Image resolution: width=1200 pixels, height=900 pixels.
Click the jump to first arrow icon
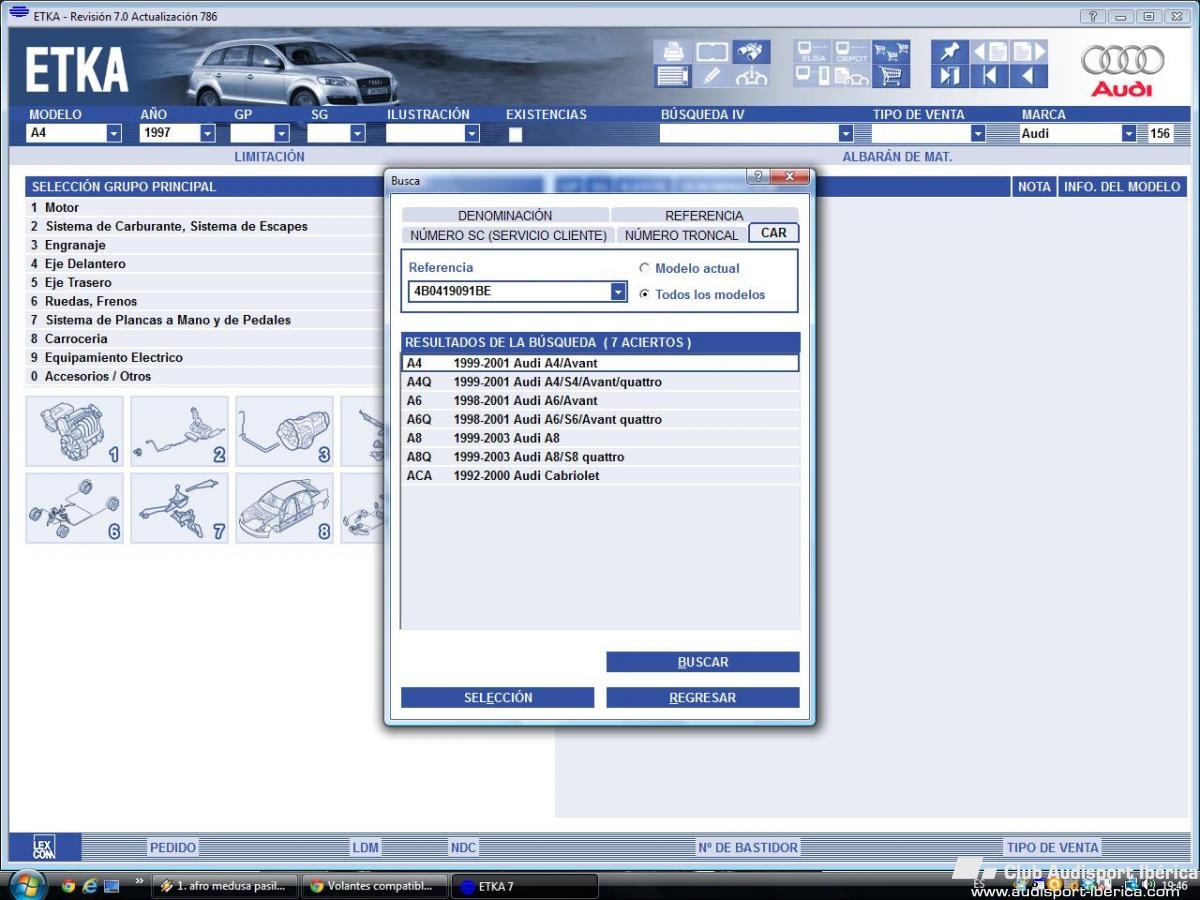990,76
